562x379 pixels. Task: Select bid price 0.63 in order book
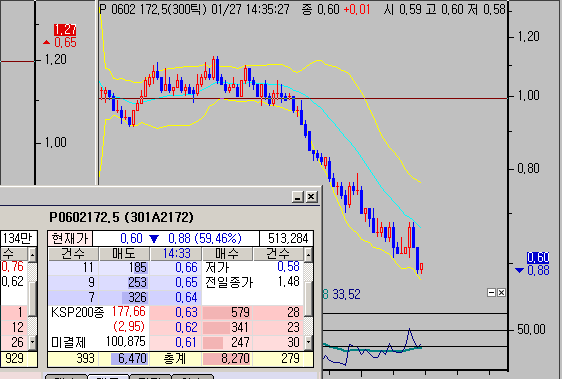(186, 312)
